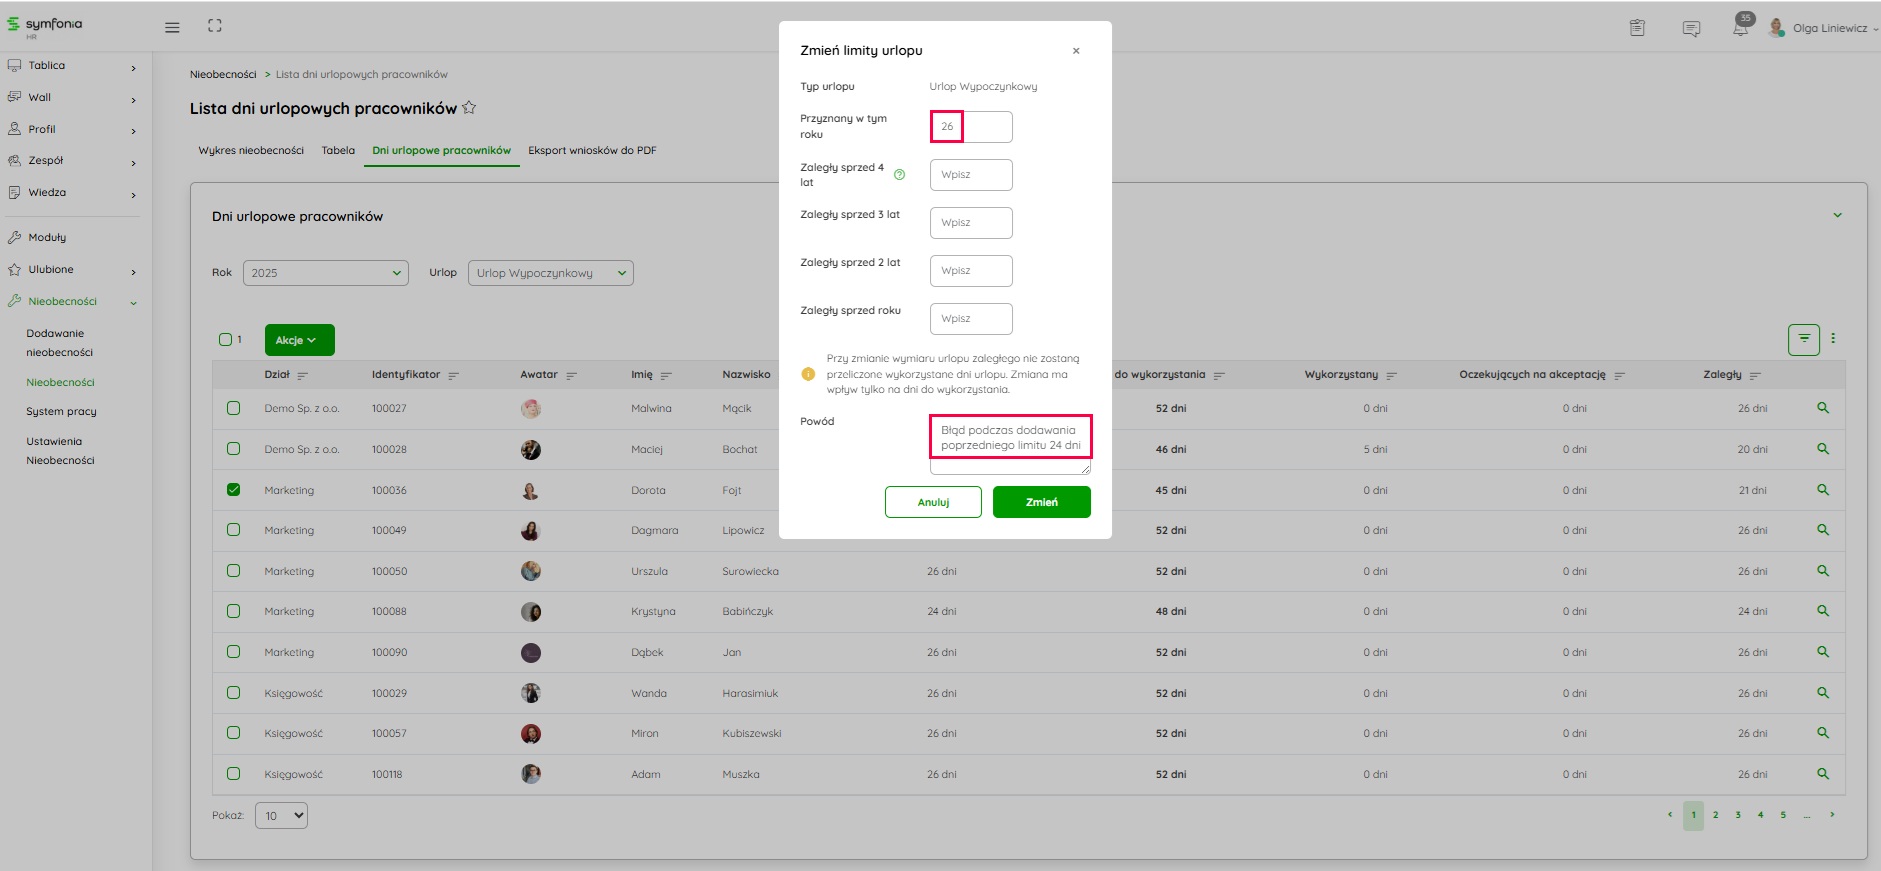1881x871 pixels.
Task: Click the clipboard tasks icon in header
Action: [1637, 28]
